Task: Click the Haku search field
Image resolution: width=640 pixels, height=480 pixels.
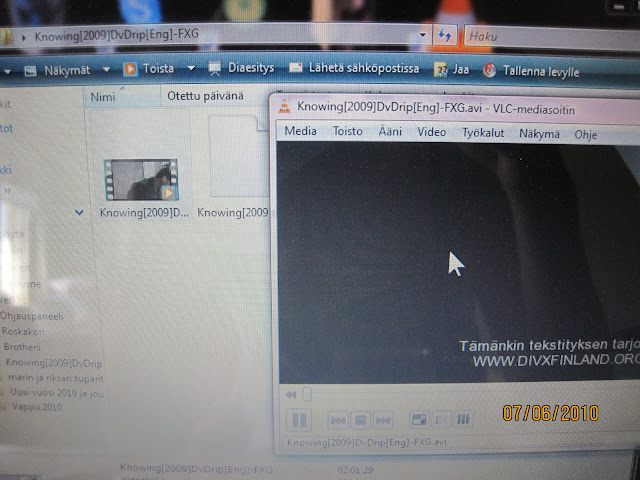Action: click(552, 37)
